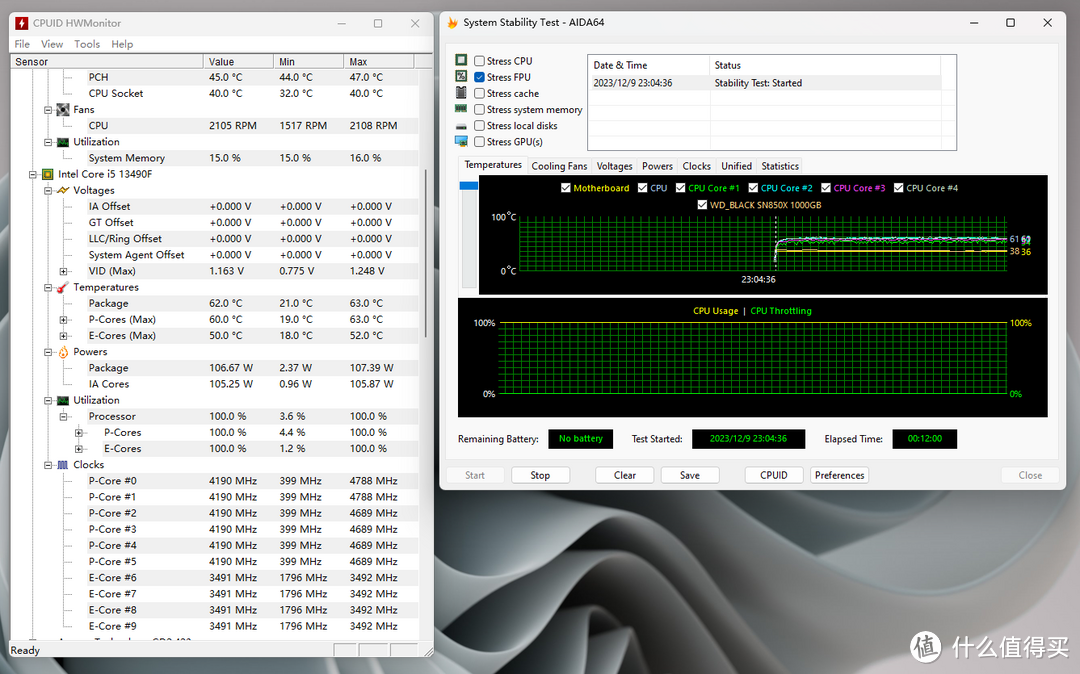Enable the Stress CPU checkbox
The width and height of the screenshot is (1080, 674).
479,61
